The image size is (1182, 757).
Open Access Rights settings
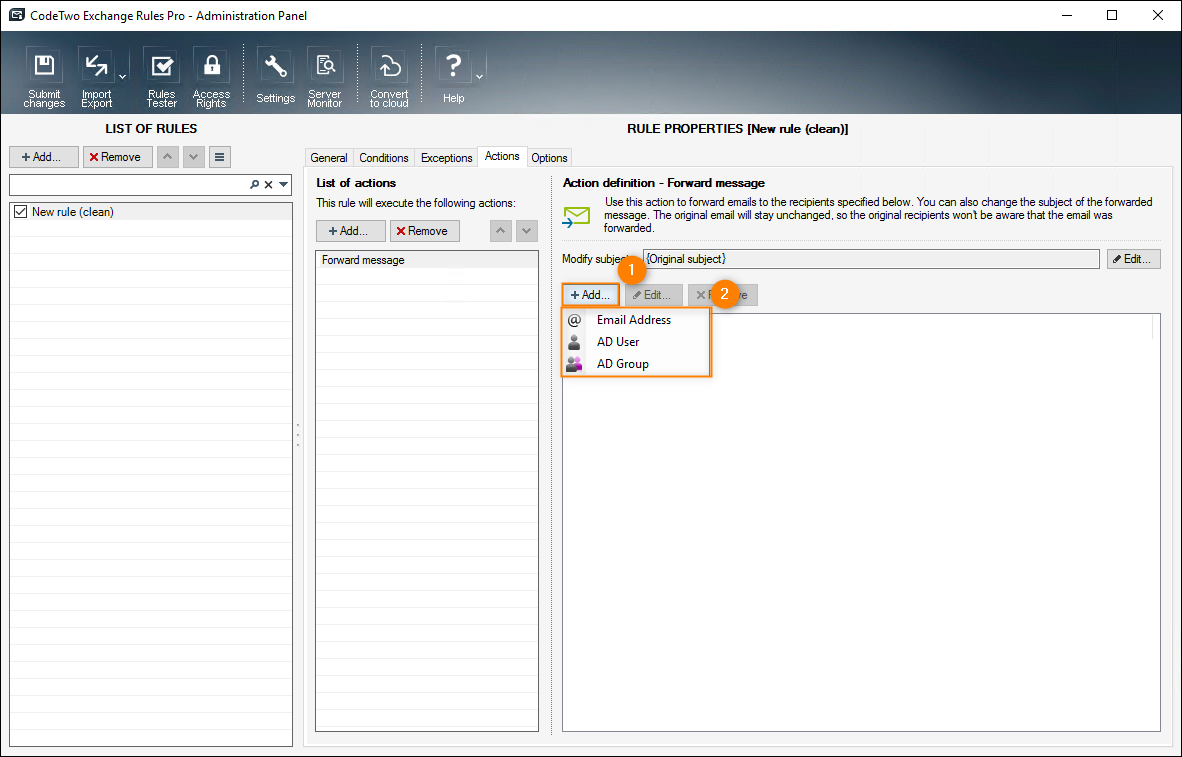(211, 78)
